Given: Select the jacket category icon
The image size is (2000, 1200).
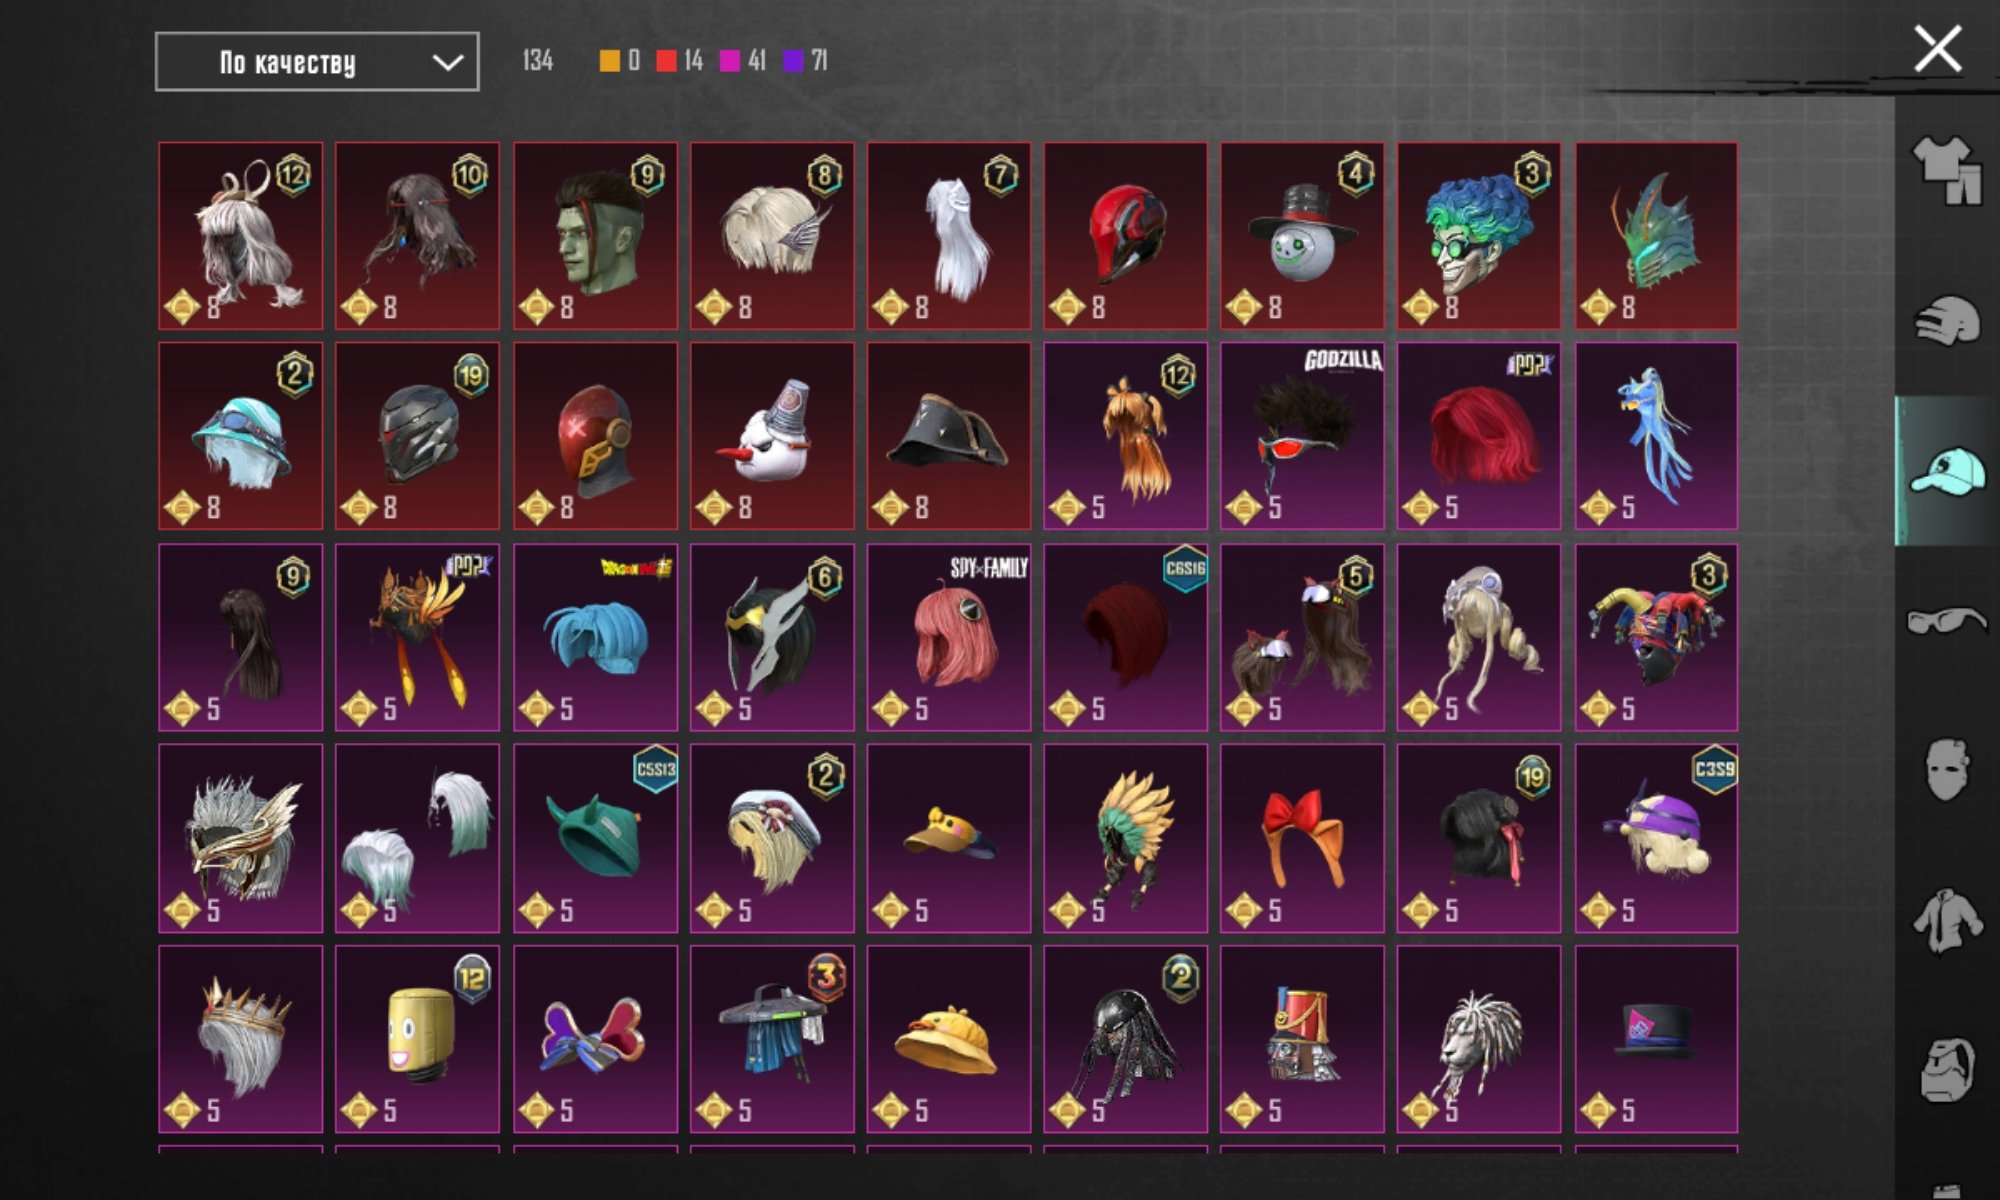Looking at the screenshot, I should pos(1946,921).
